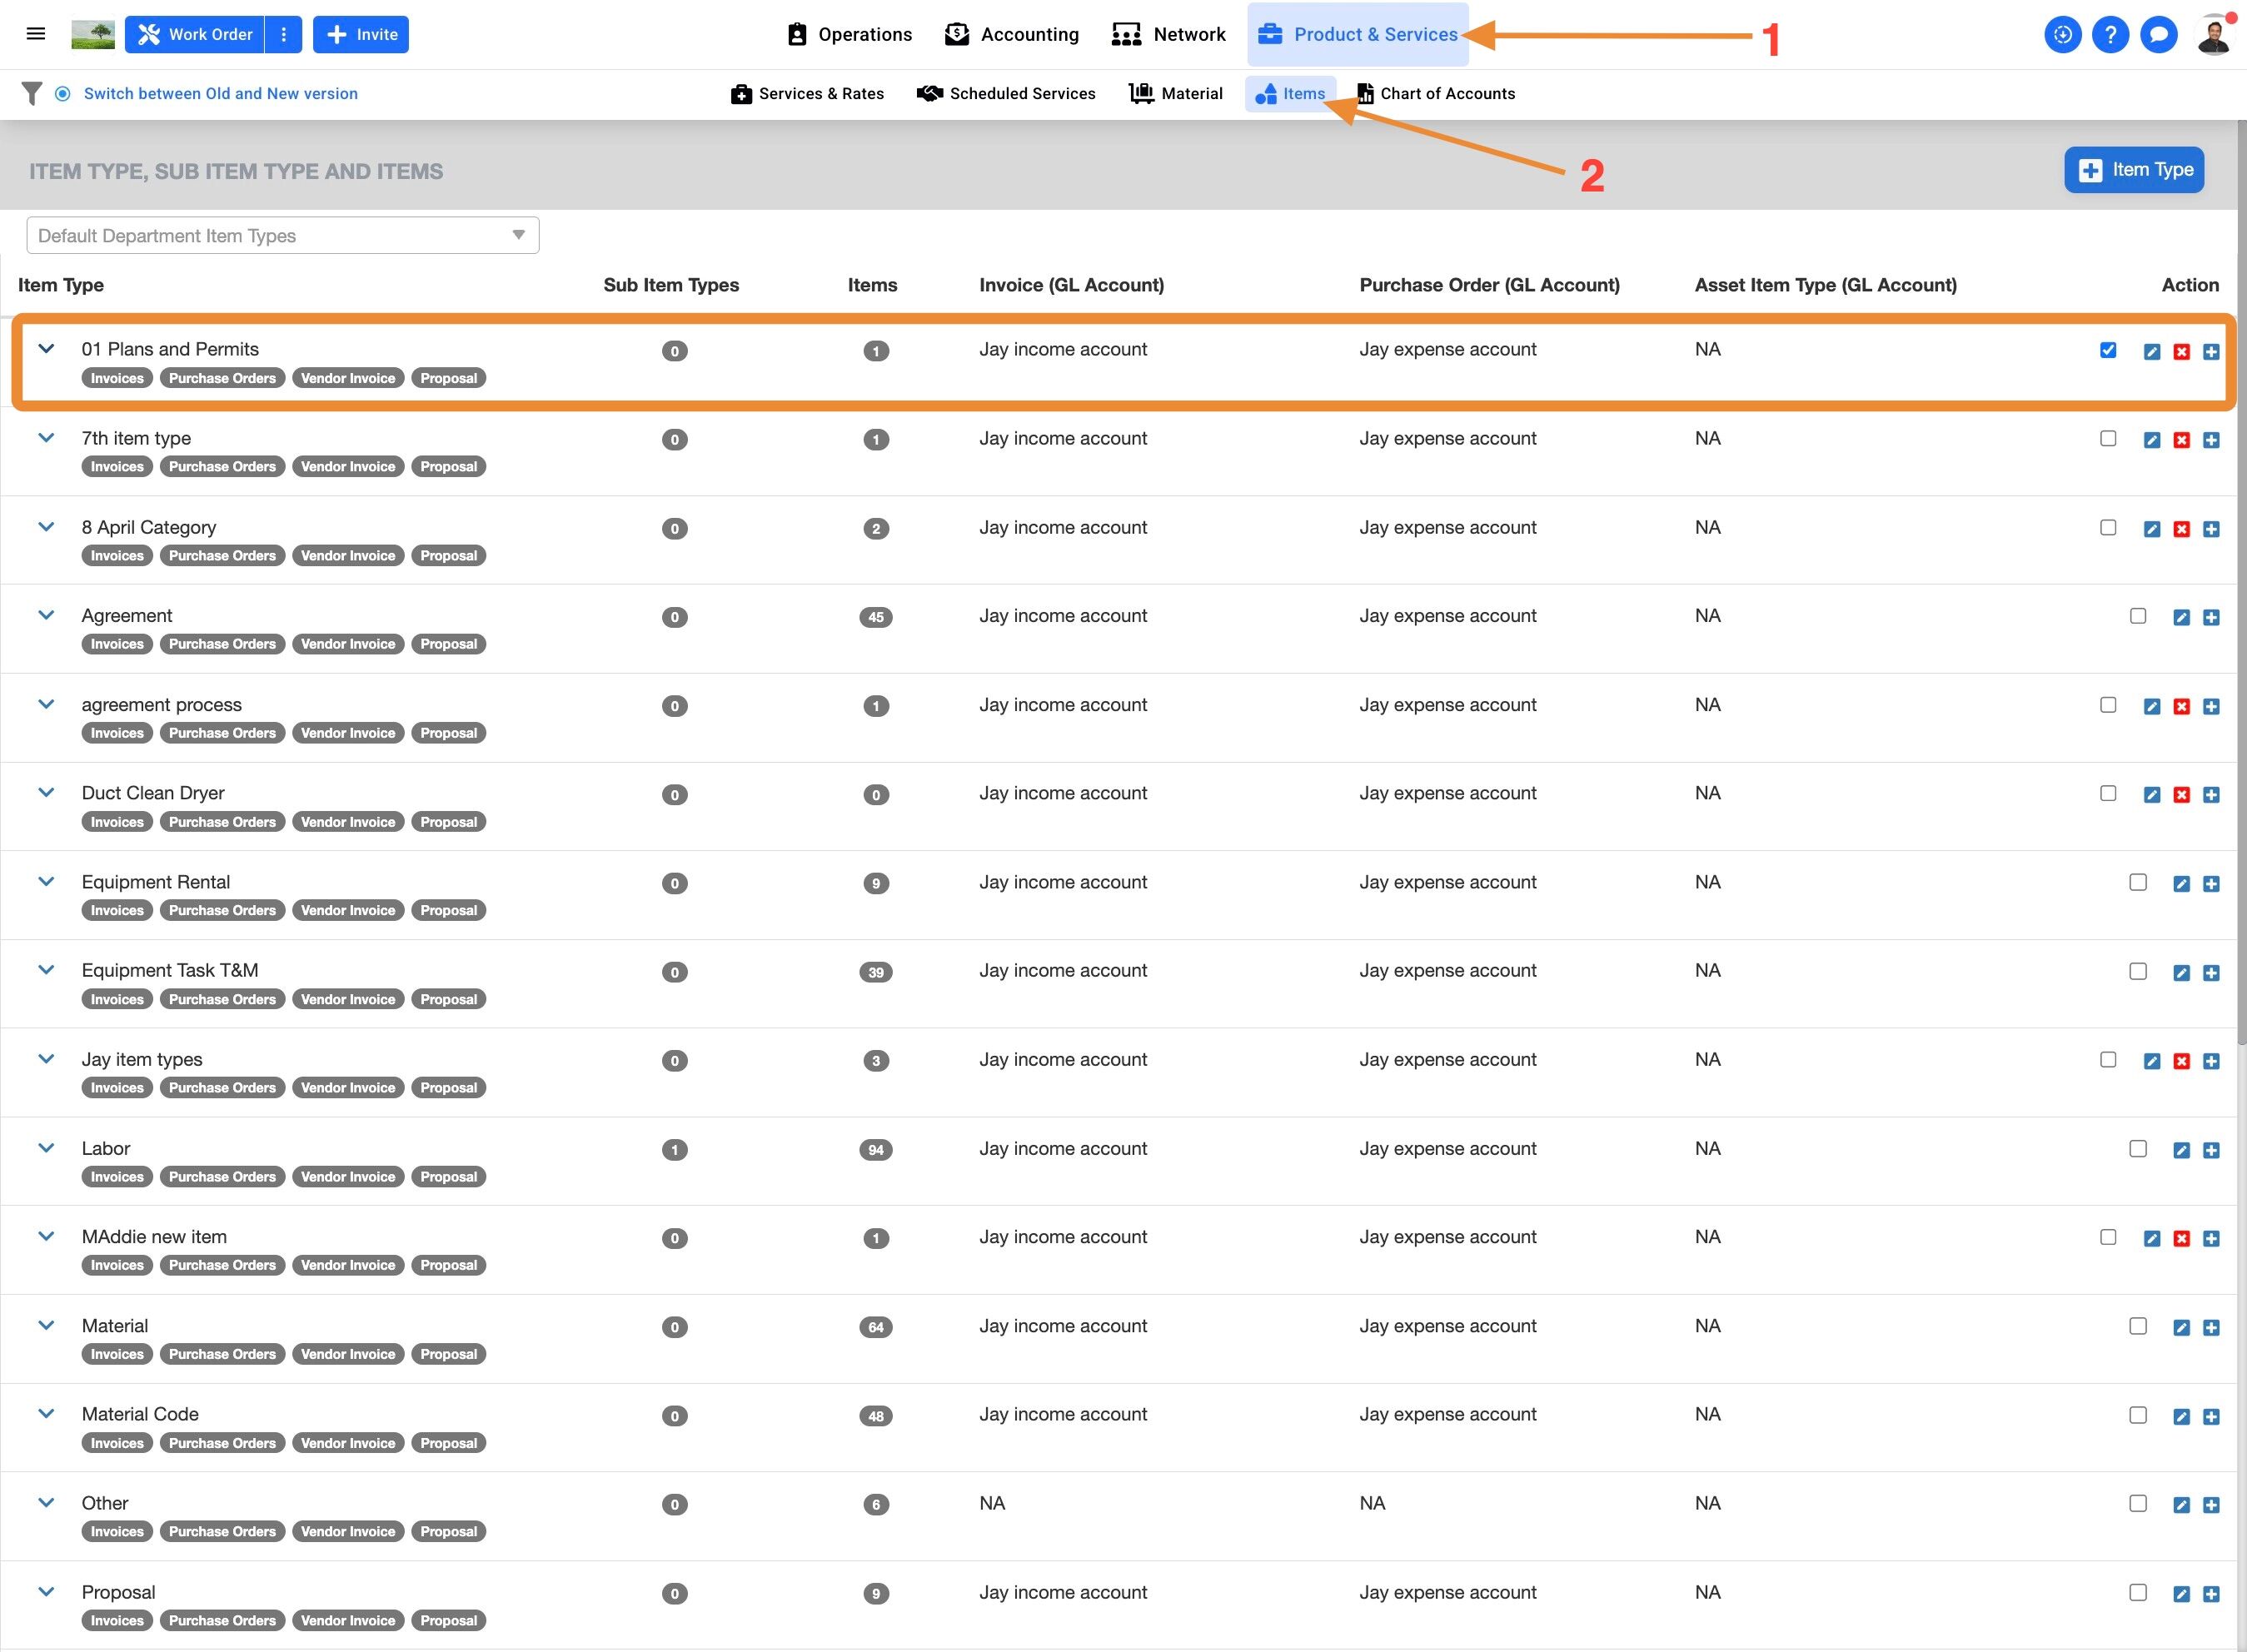
Task: Open the user profile avatar
Action: (x=2213, y=36)
